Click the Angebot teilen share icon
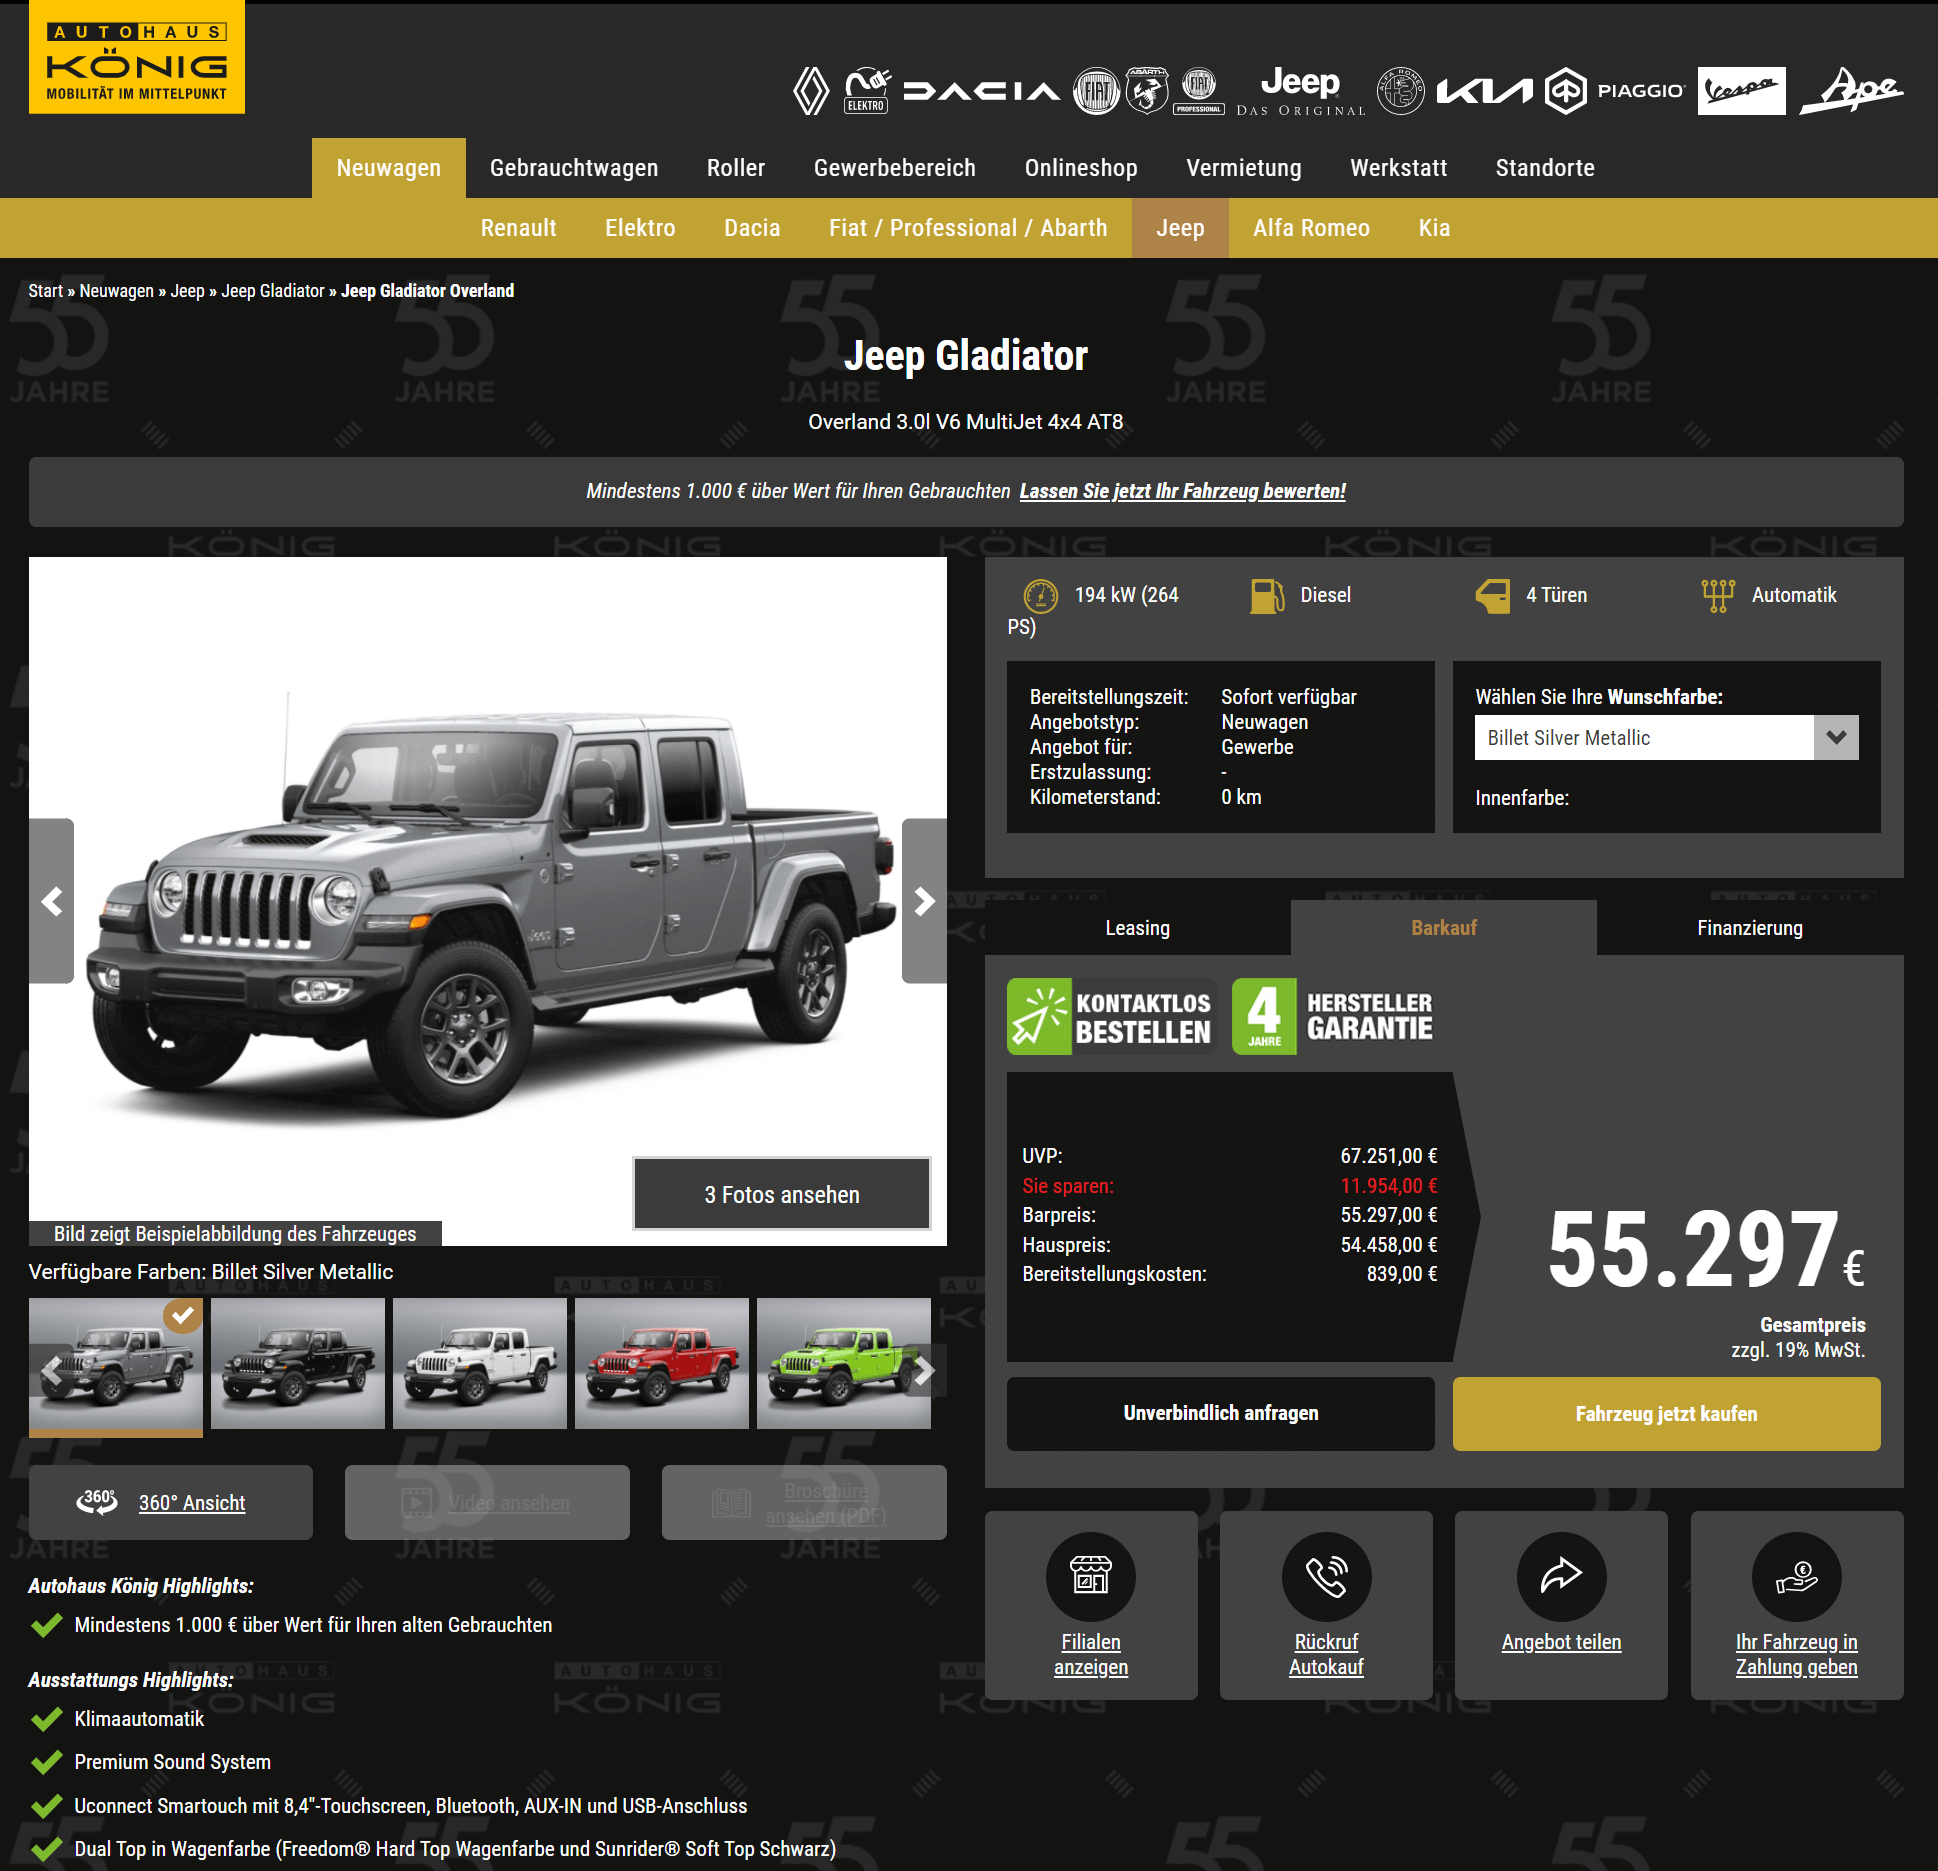The width and height of the screenshot is (1938, 1871). (1561, 1576)
